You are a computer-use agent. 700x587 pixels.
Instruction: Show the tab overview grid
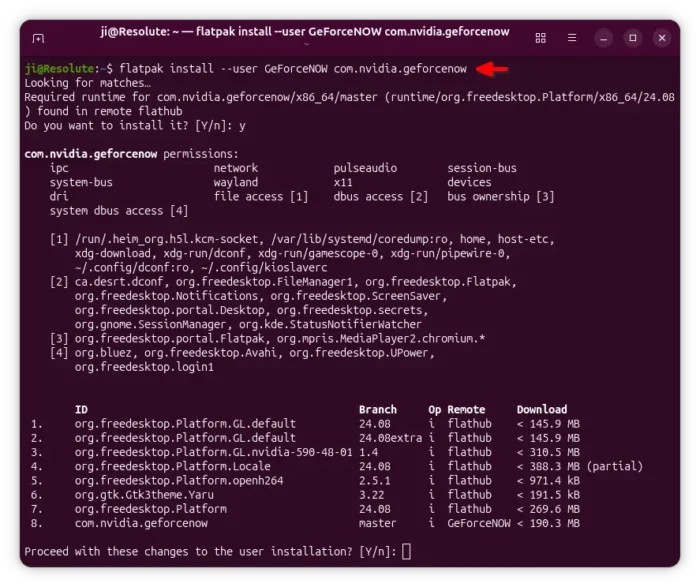(541, 38)
